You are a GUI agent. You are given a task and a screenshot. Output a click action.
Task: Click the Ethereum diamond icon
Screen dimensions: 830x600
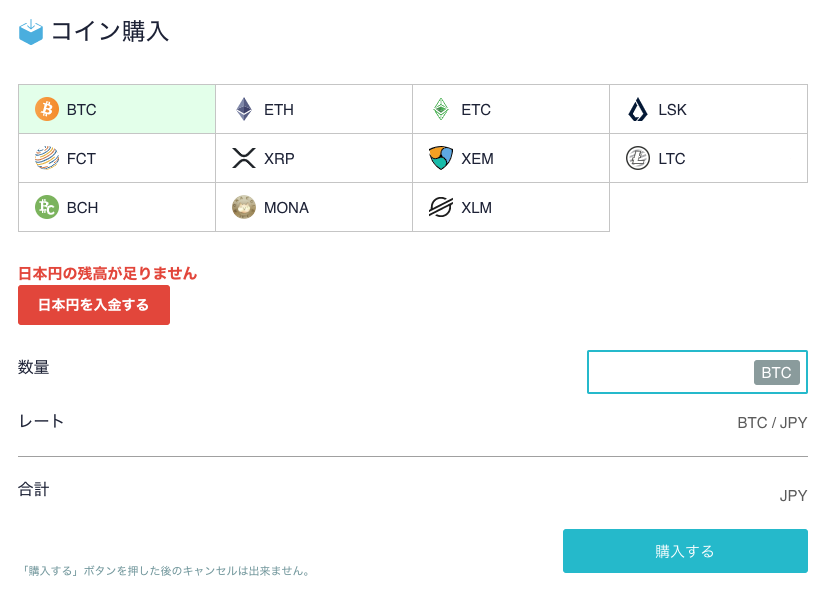coord(244,109)
